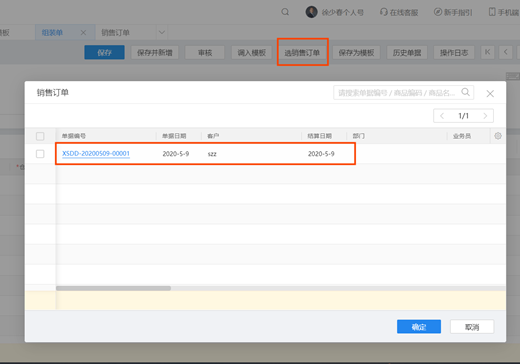Image resolution: width=520 pixels, height=364 pixels.
Task: Expand the tab list dropdown chevron
Action: pos(162,32)
